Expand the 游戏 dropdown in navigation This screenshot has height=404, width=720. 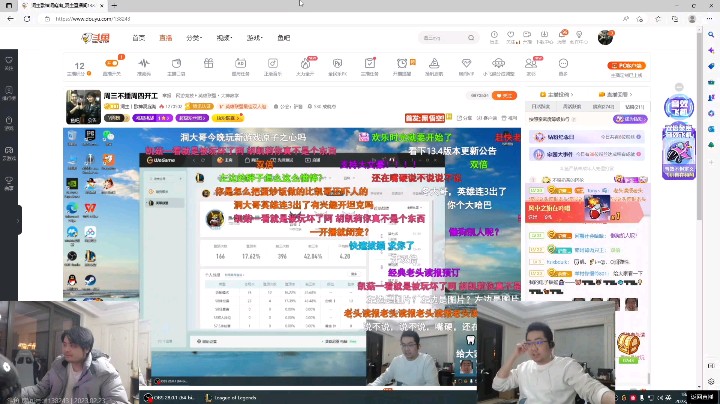tap(255, 38)
